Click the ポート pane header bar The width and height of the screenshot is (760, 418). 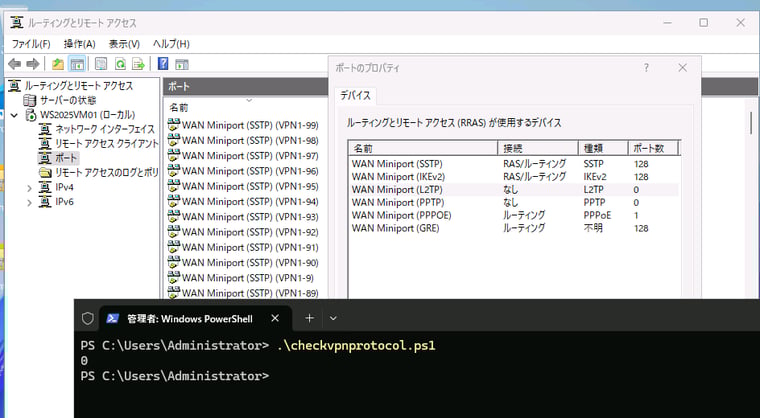pos(245,86)
